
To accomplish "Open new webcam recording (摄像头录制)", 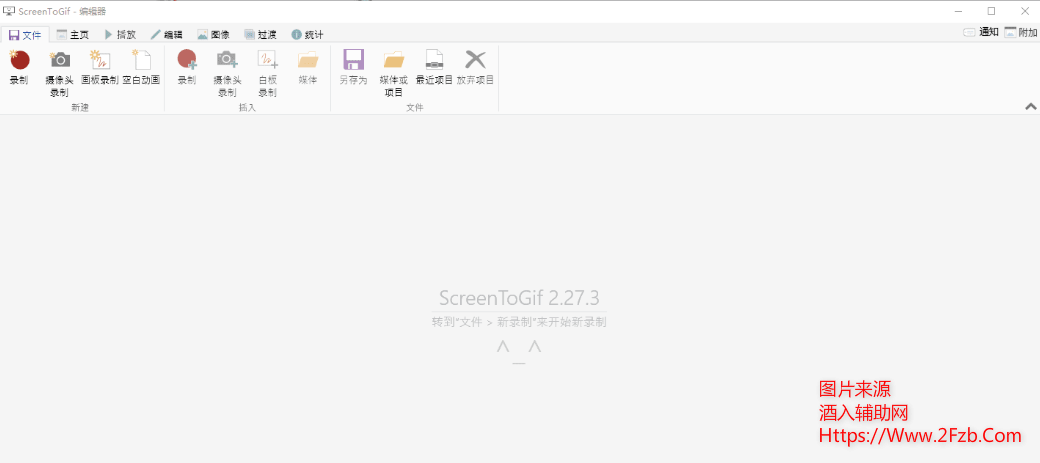I will tap(60, 73).
